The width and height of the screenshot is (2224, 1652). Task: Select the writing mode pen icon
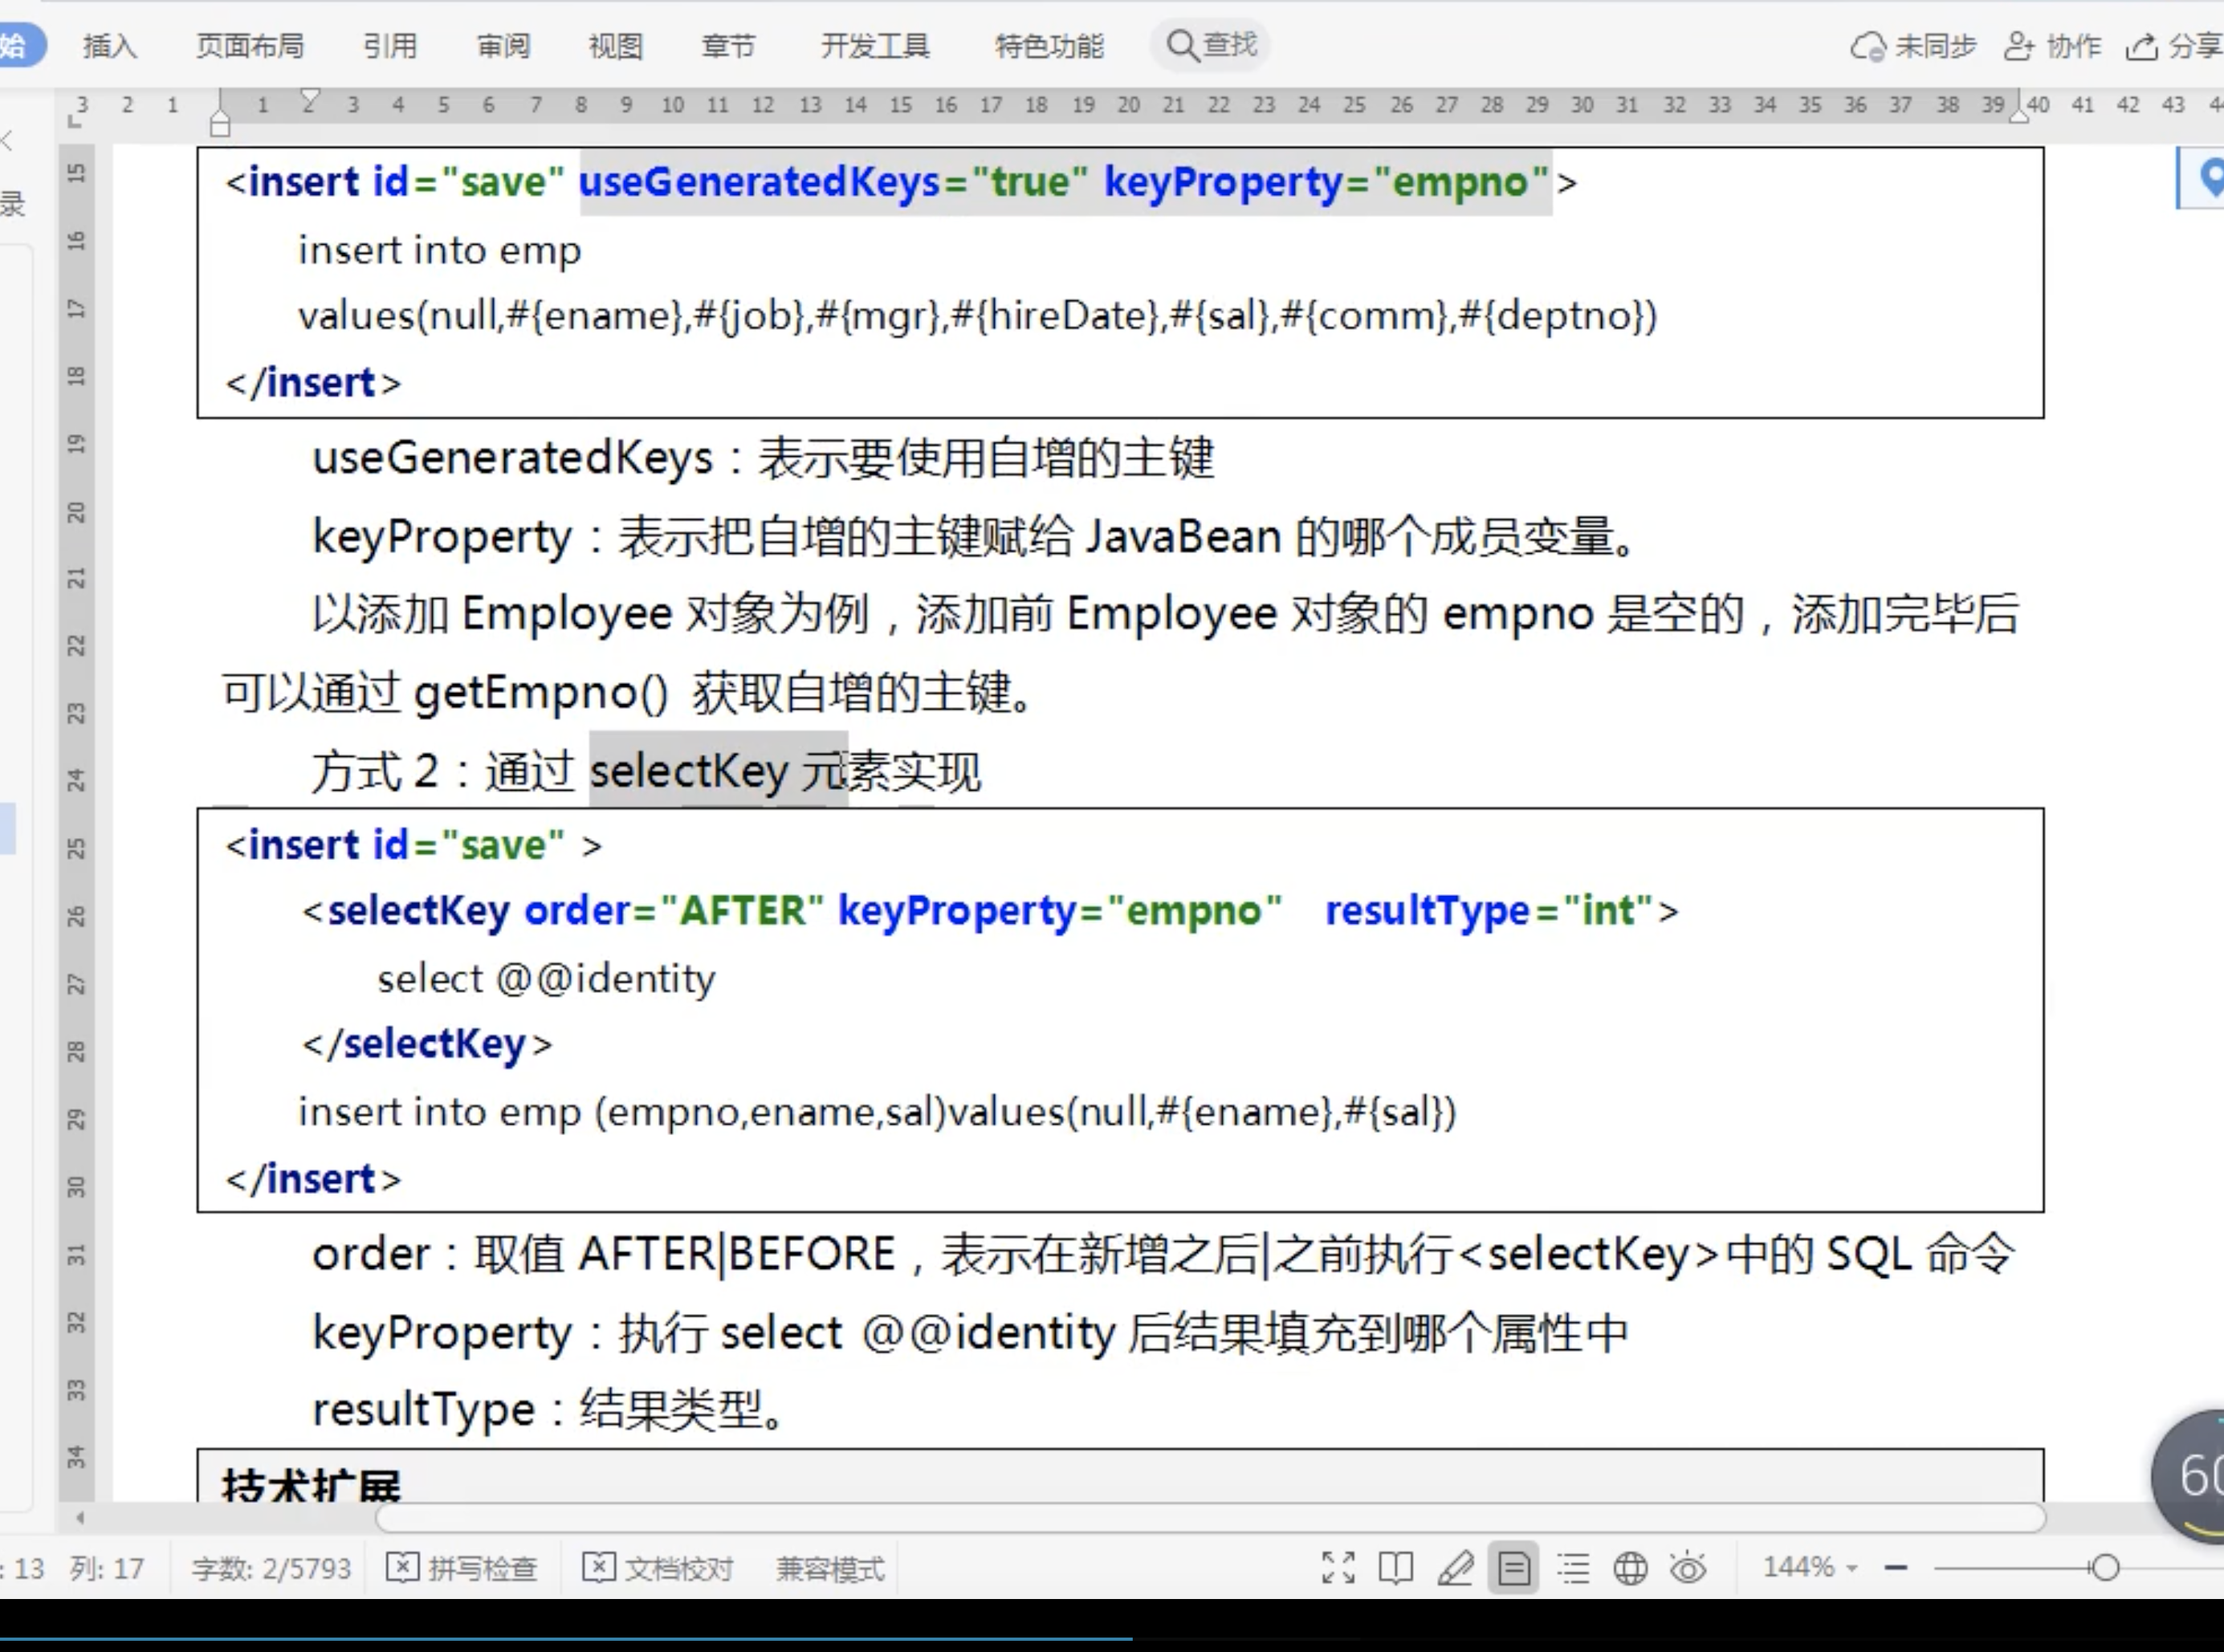(1455, 1567)
